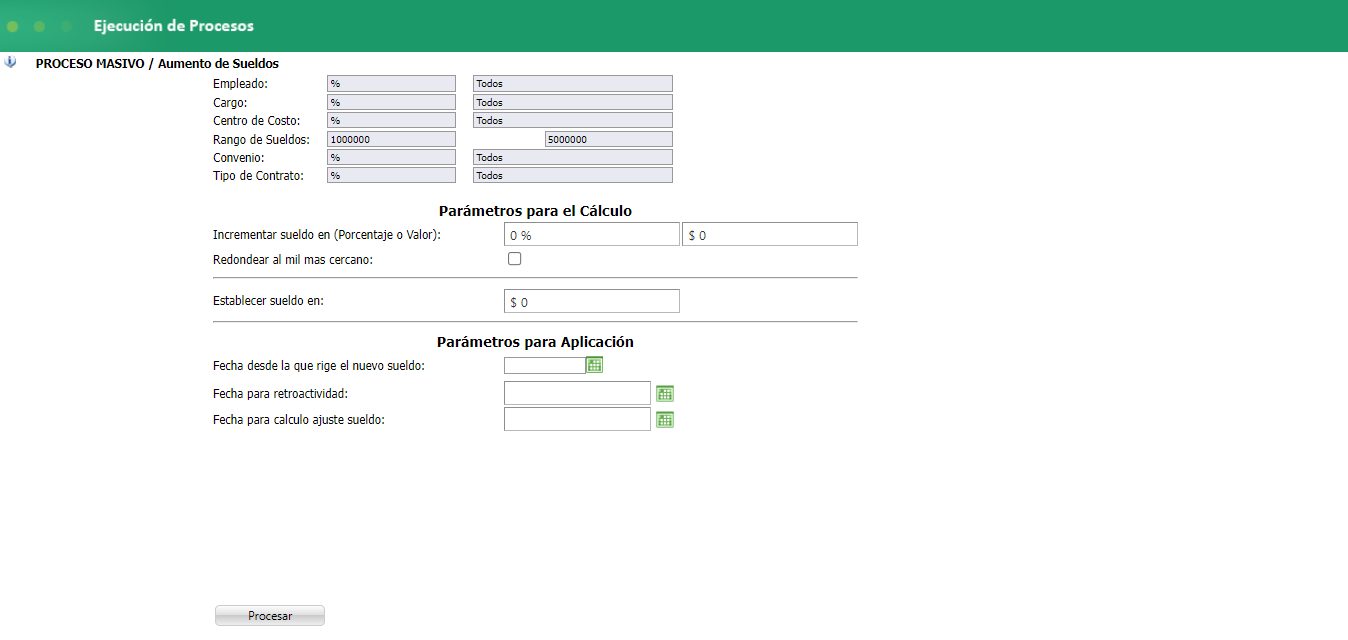1348x640 pixels.
Task: Focus the Cargo code field
Action: pos(391,102)
